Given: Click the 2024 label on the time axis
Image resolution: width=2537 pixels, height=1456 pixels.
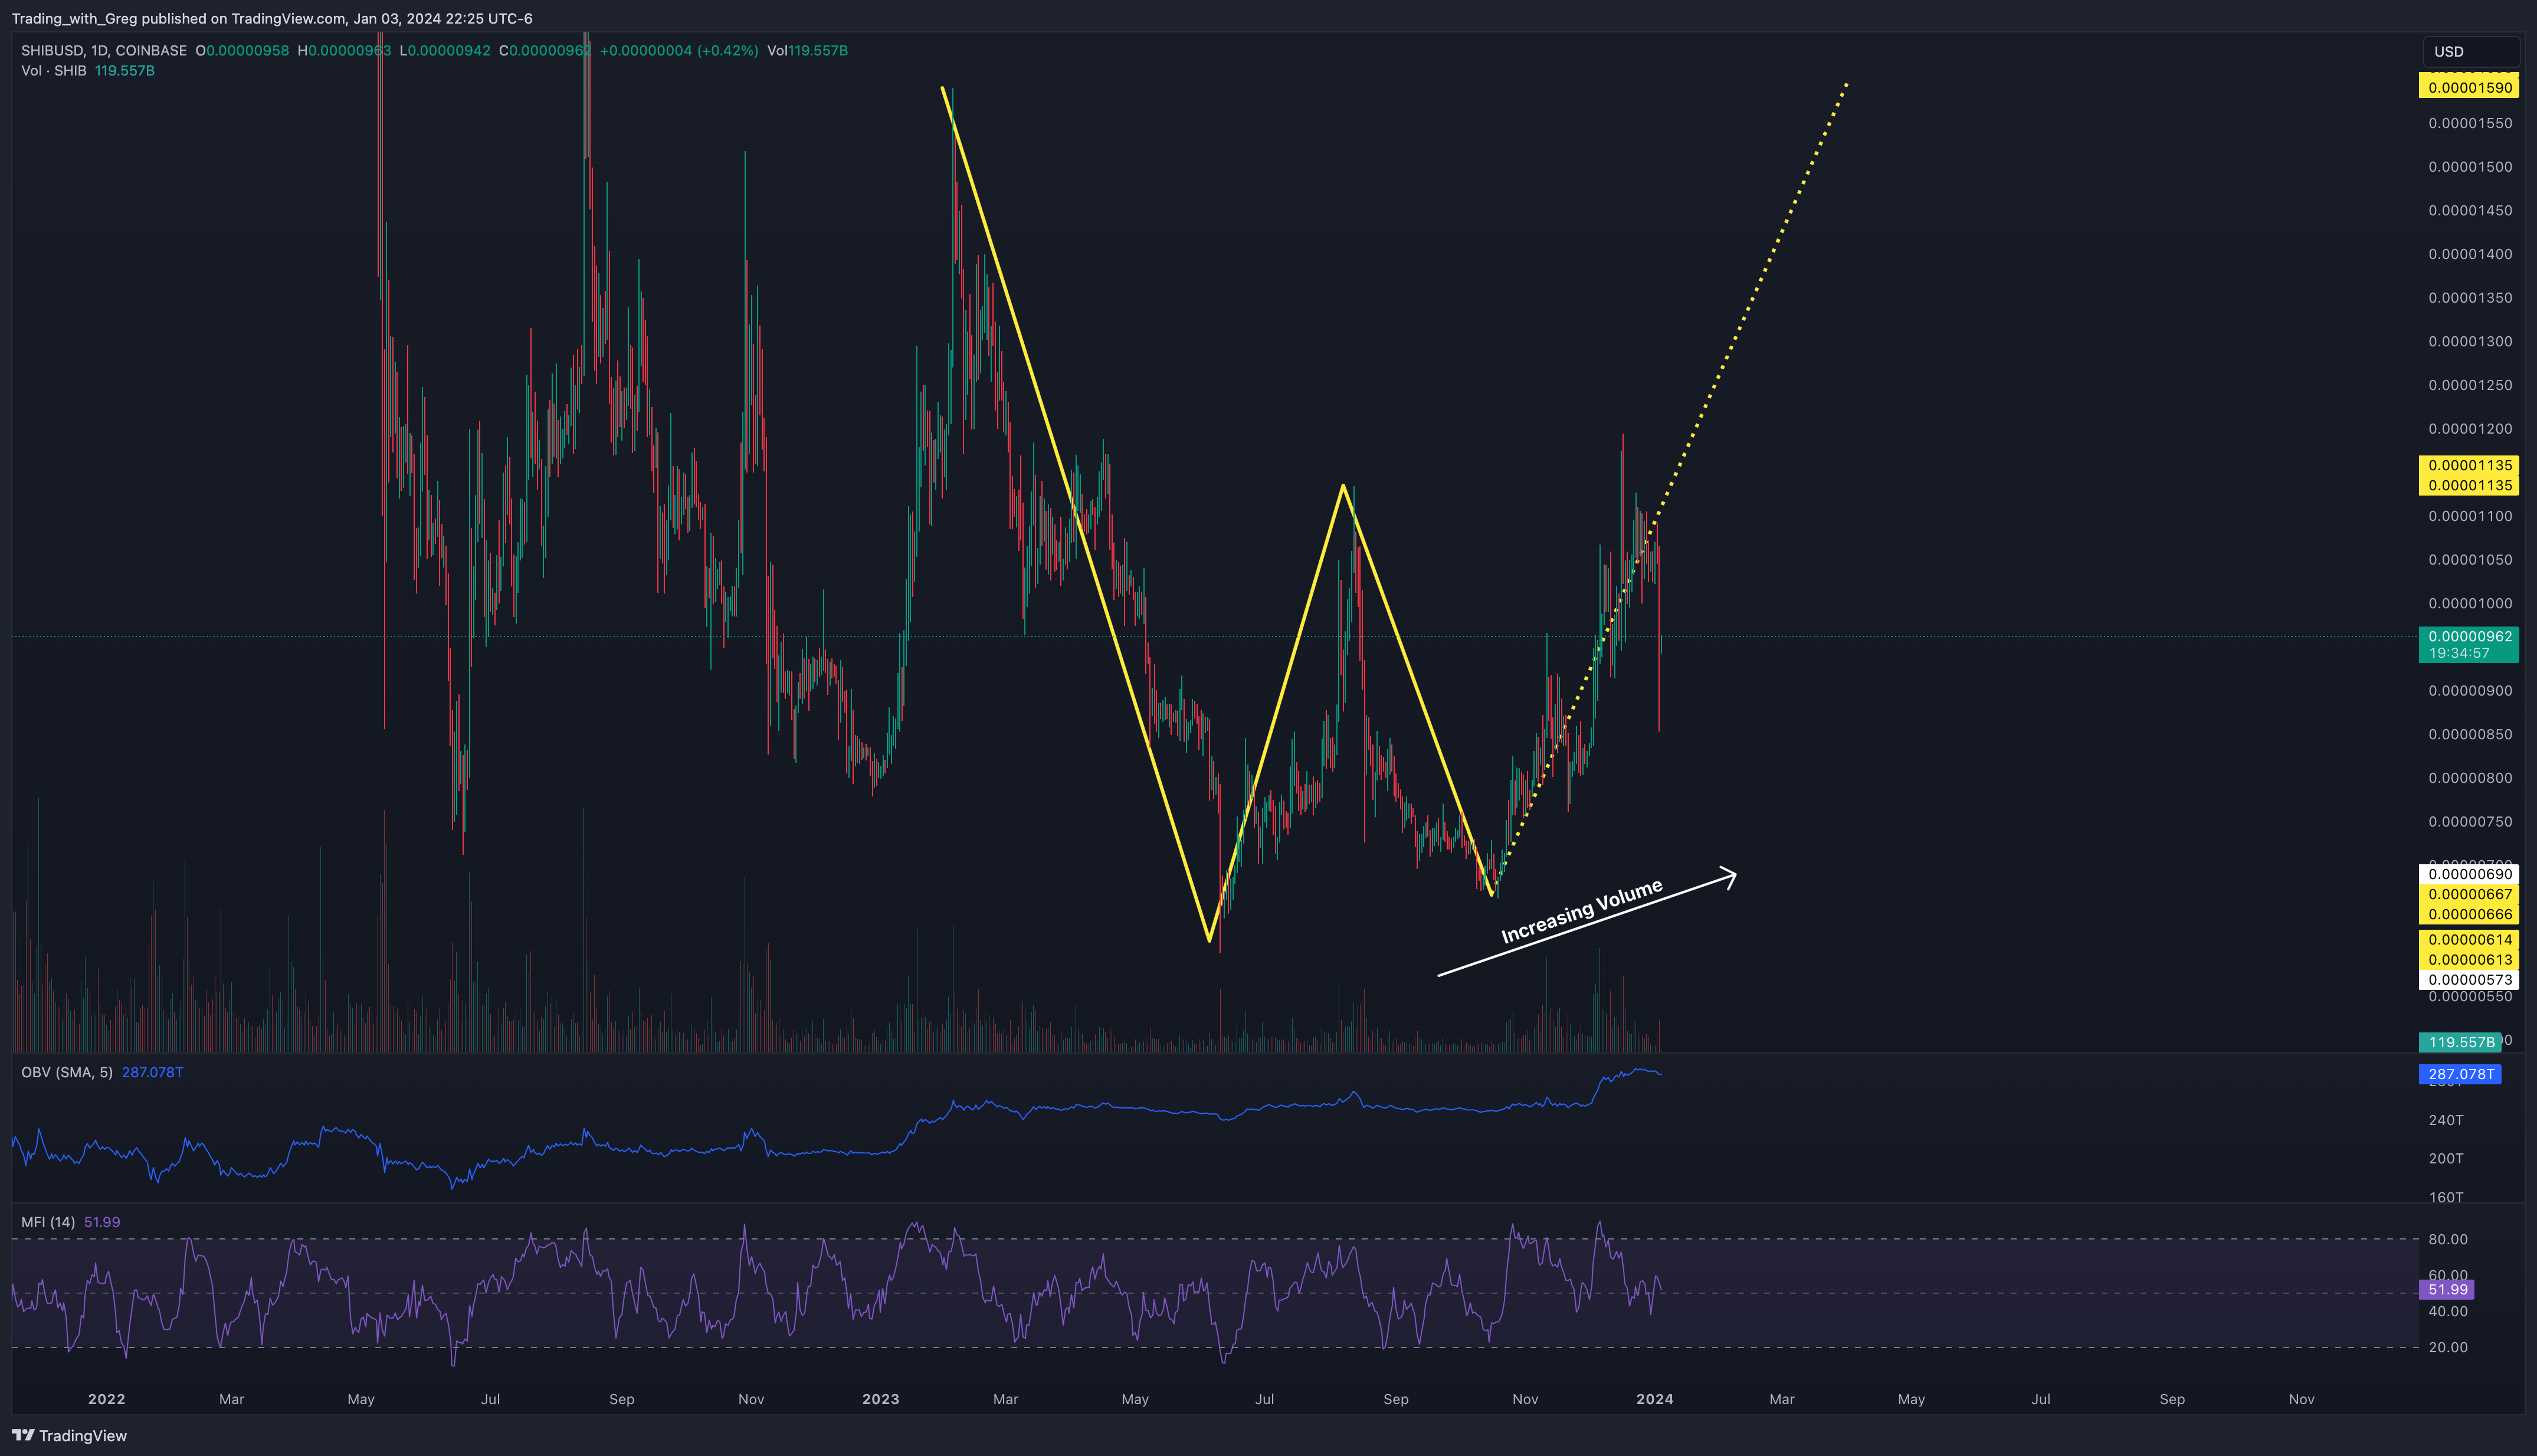Looking at the screenshot, I should click(x=1655, y=1399).
